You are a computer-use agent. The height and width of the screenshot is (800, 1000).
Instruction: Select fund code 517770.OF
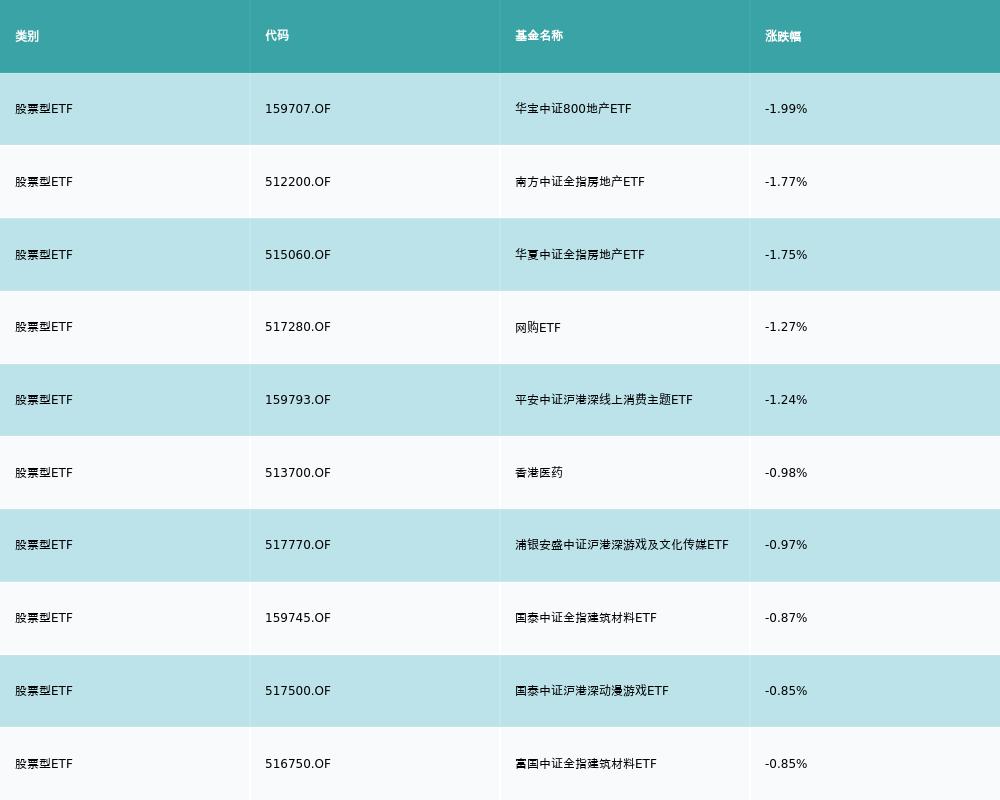click(x=297, y=545)
